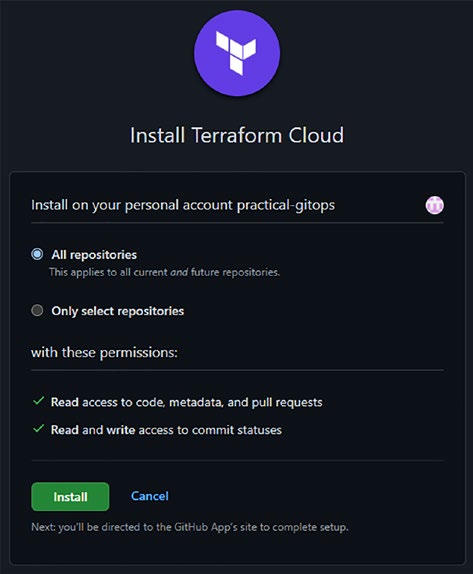The height and width of the screenshot is (574, 473).
Task: Click checkmark beside Read access to code
Action: pos(38,401)
